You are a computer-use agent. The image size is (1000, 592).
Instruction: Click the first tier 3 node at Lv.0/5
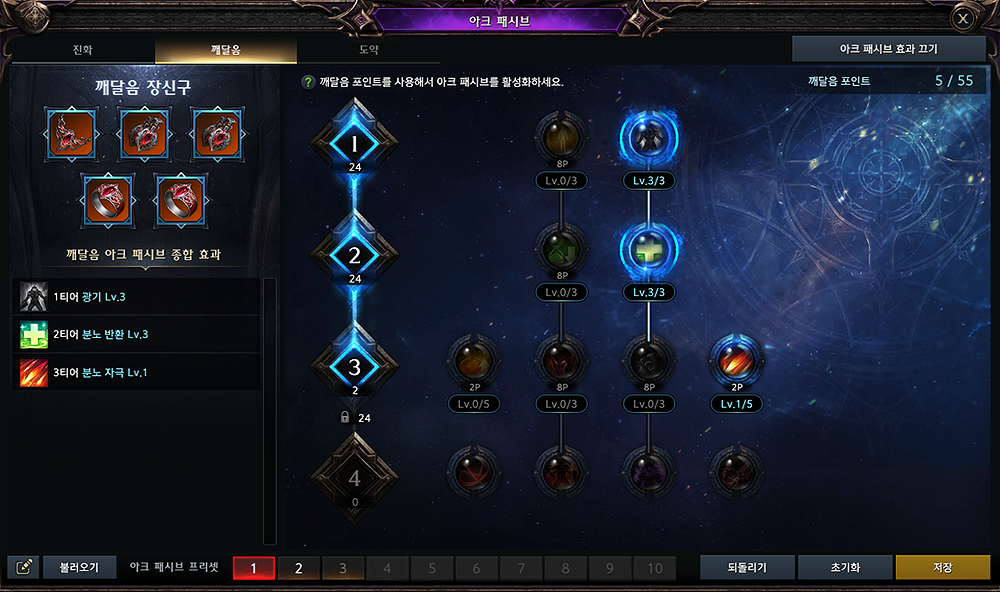pos(474,362)
